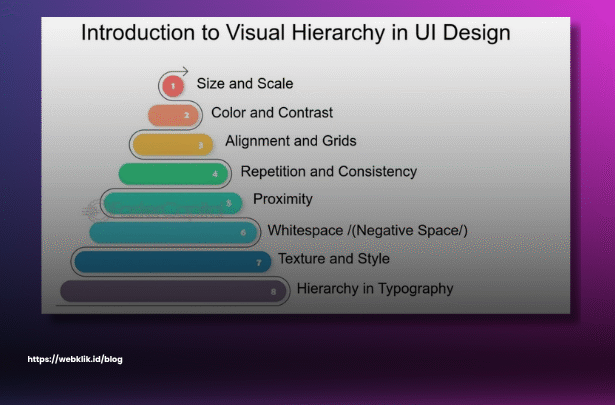Open the https://webklik.id/blog link
Viewport: 615px width, 405px height.
pos(75,360)
